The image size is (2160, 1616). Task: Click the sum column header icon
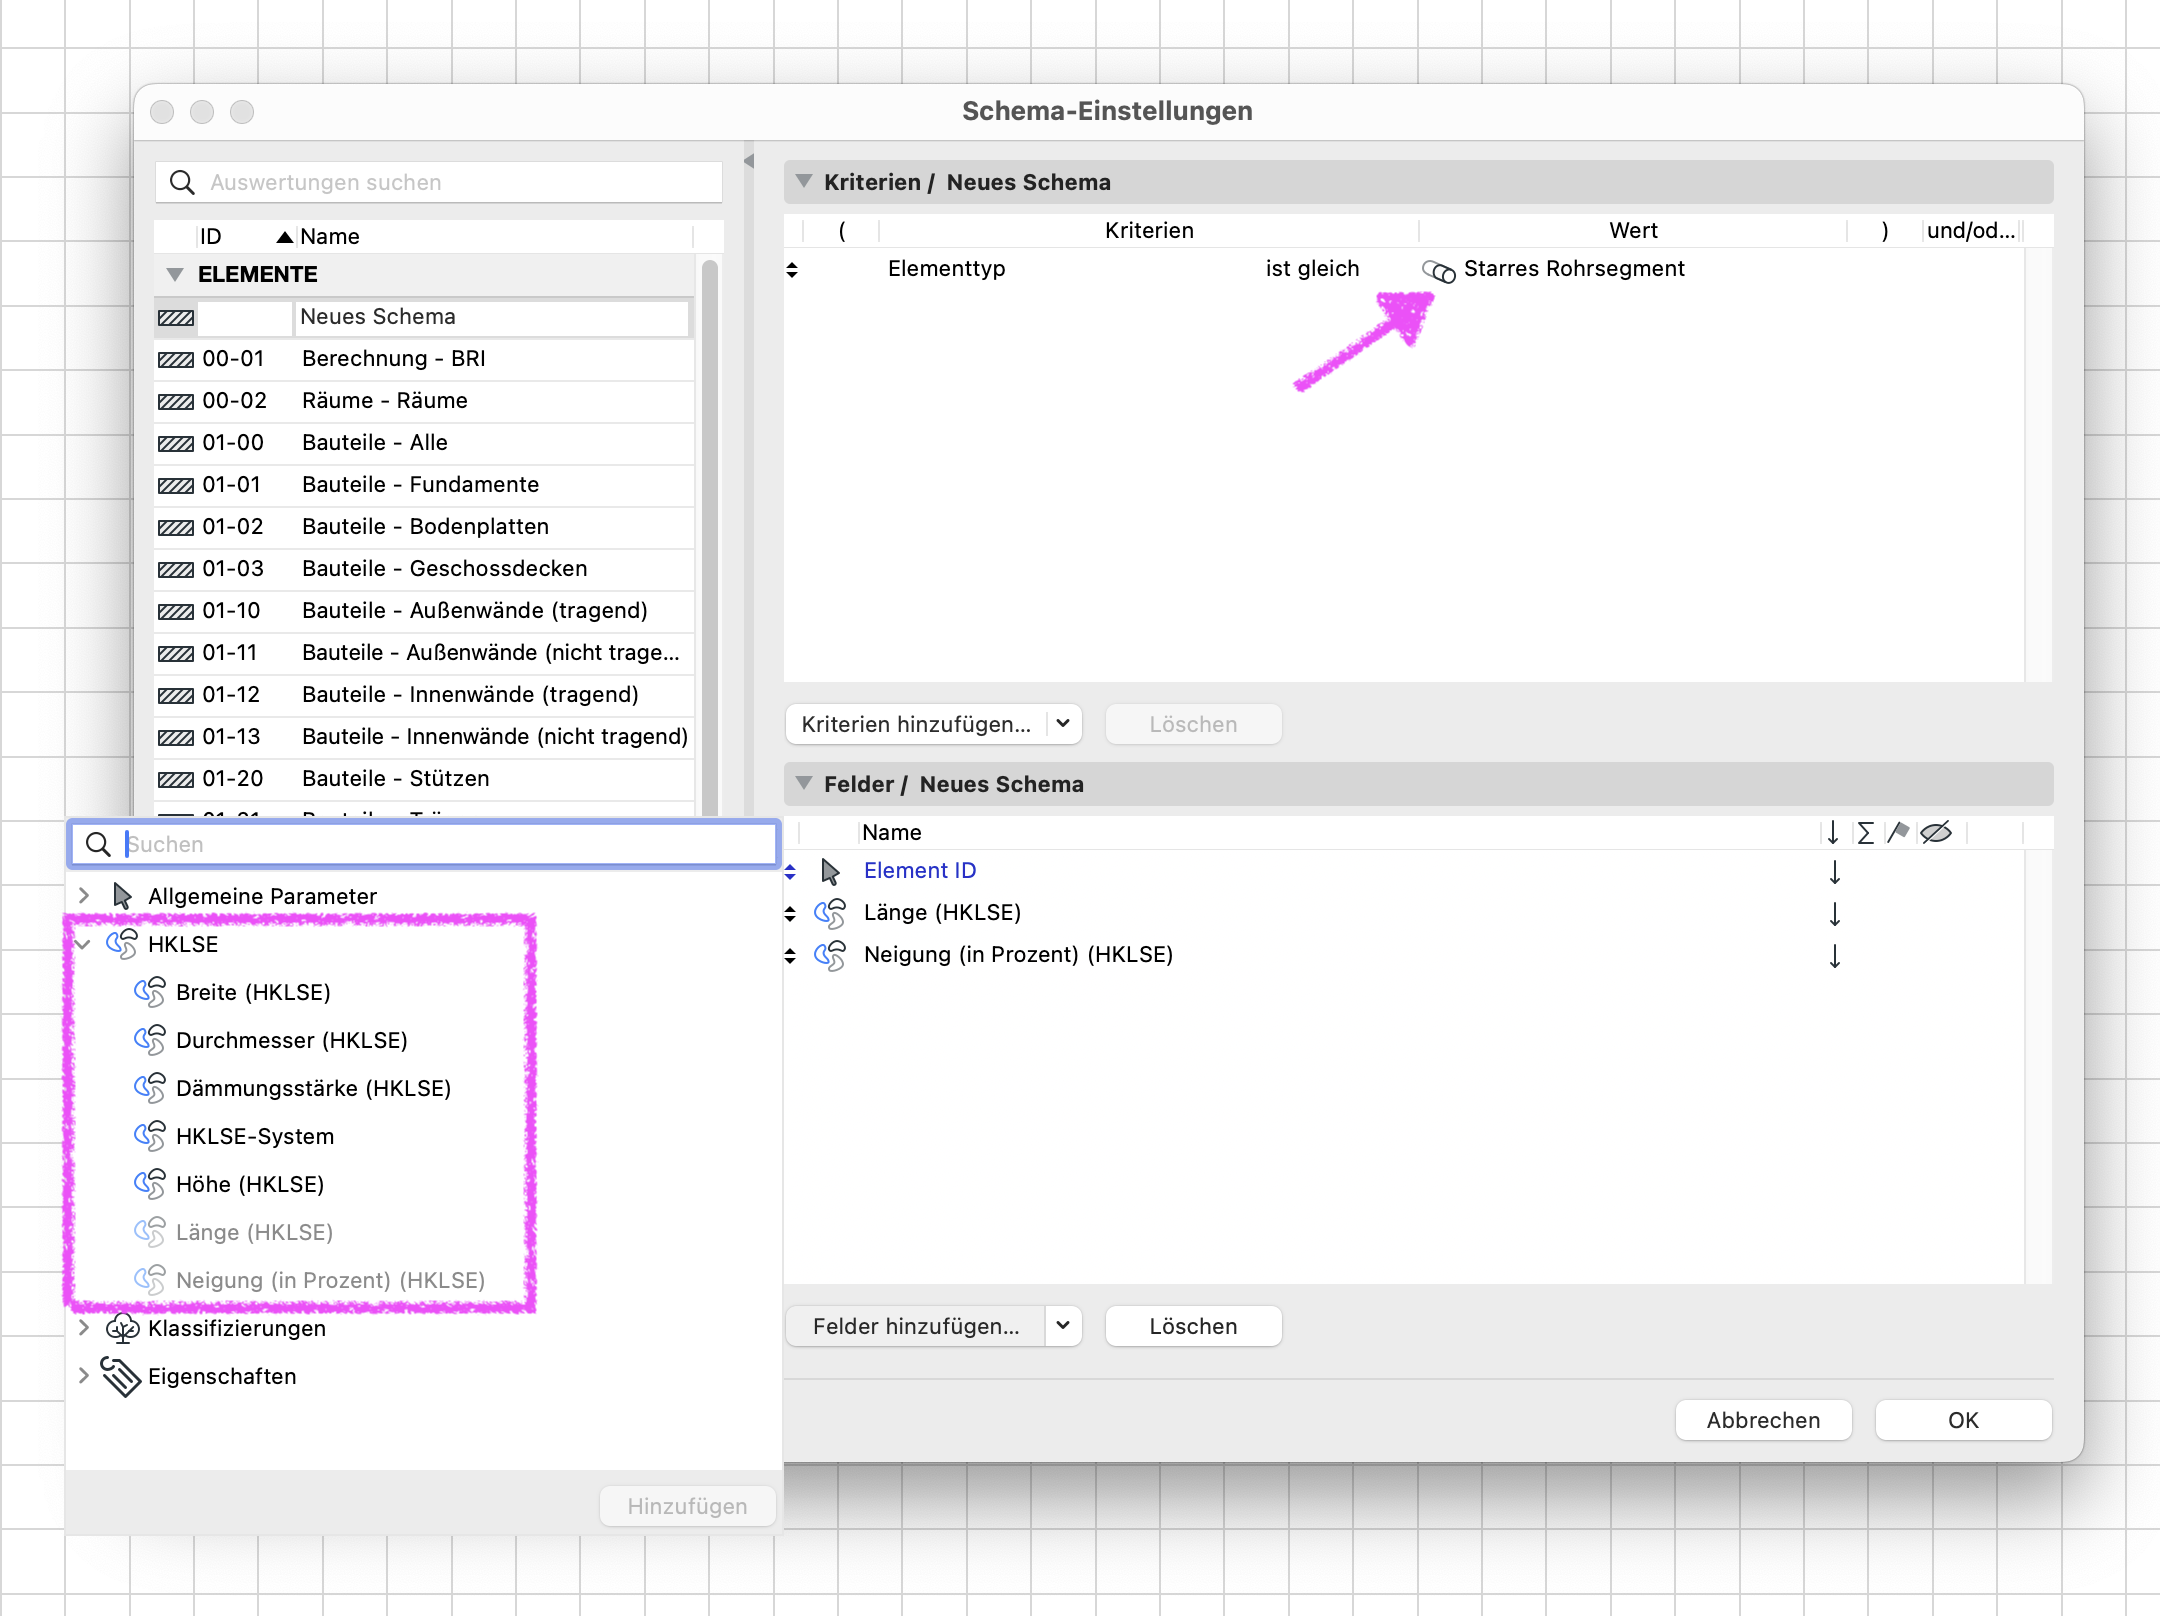click(1865, 833)
